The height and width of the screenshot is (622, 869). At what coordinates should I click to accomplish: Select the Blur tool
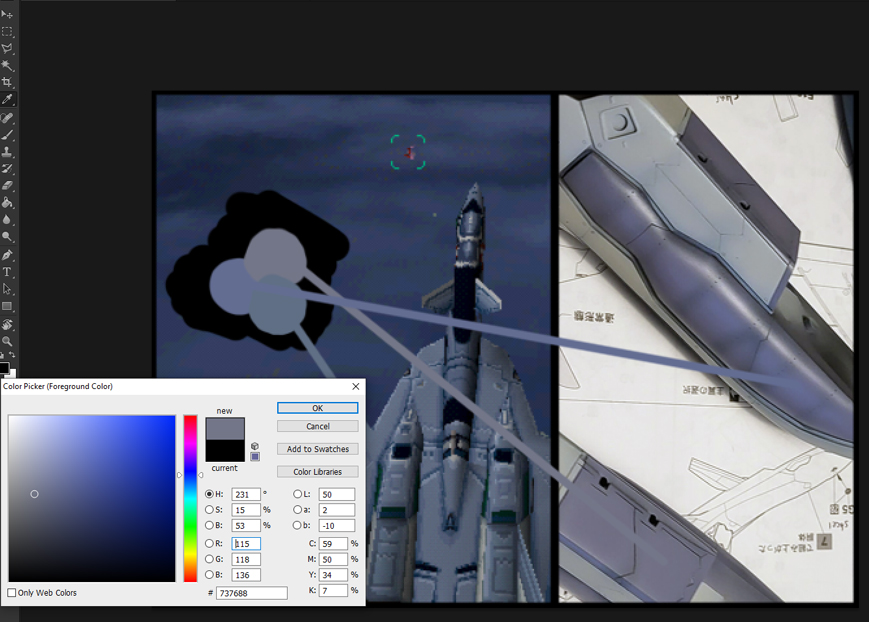pos(7,220)
